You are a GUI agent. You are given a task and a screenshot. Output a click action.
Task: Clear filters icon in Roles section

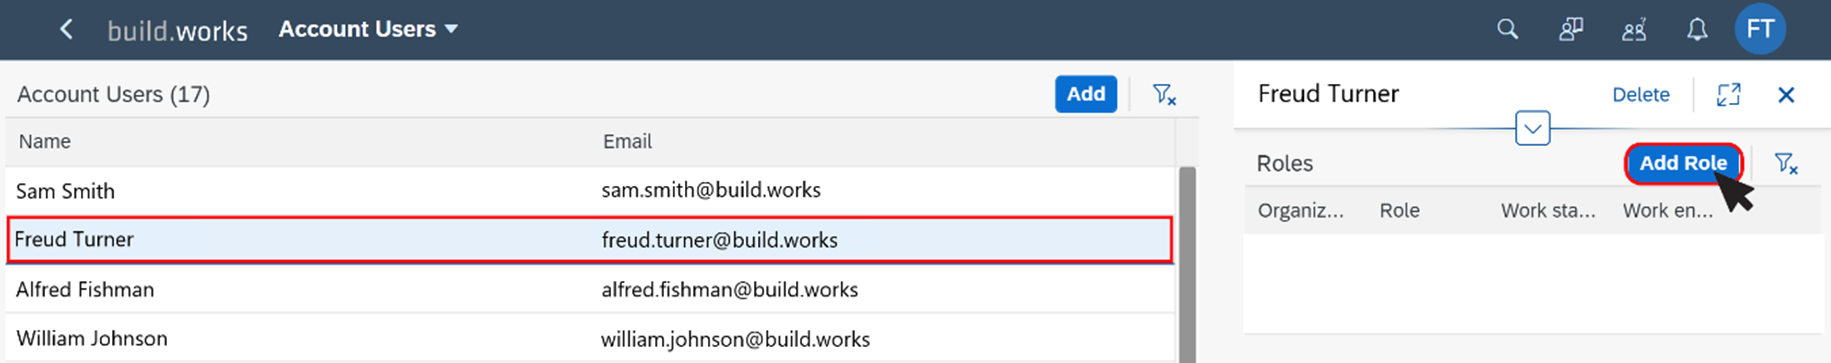click(1786, 163)
